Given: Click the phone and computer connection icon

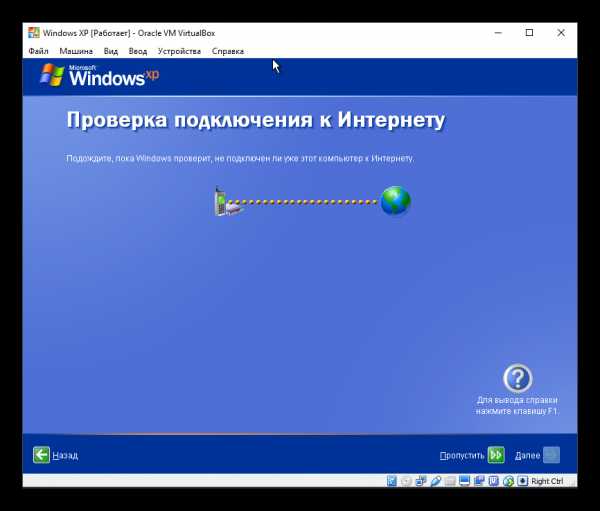Looking at the screenshot, I should pyautogui.click(x=228, y=201).
